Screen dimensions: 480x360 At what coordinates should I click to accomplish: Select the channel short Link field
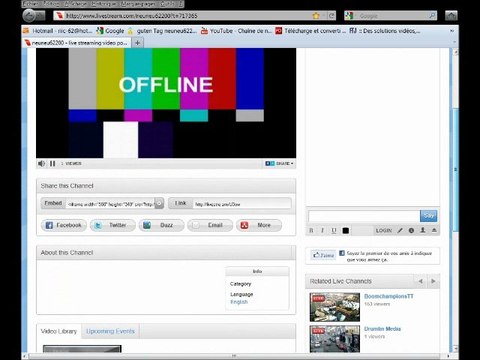(242, 204)
